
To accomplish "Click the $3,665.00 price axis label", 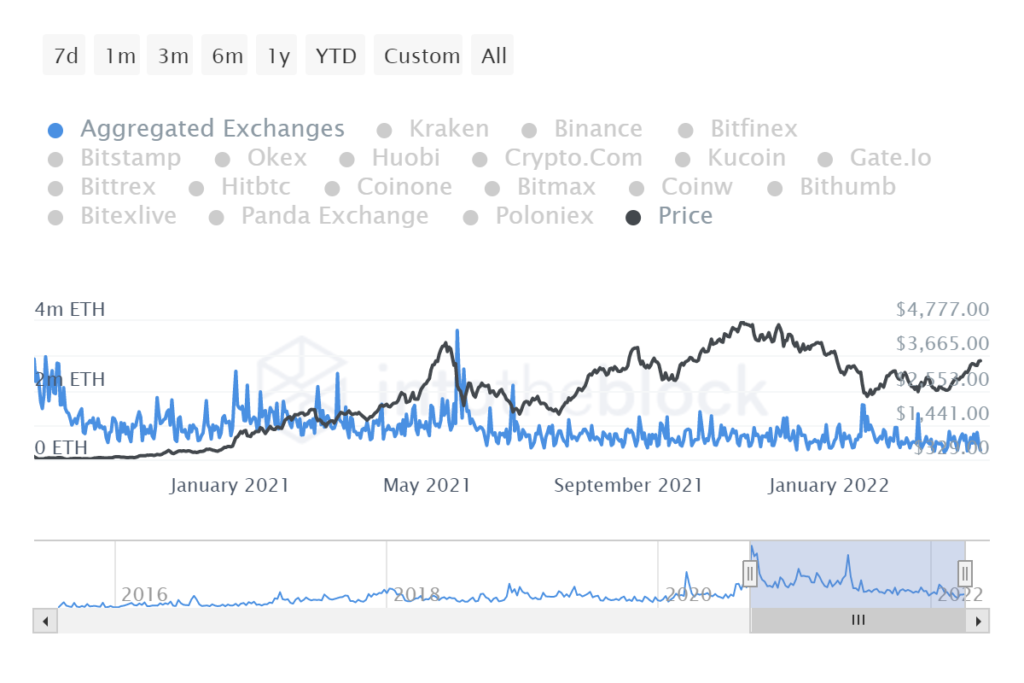I will point(942,343).
